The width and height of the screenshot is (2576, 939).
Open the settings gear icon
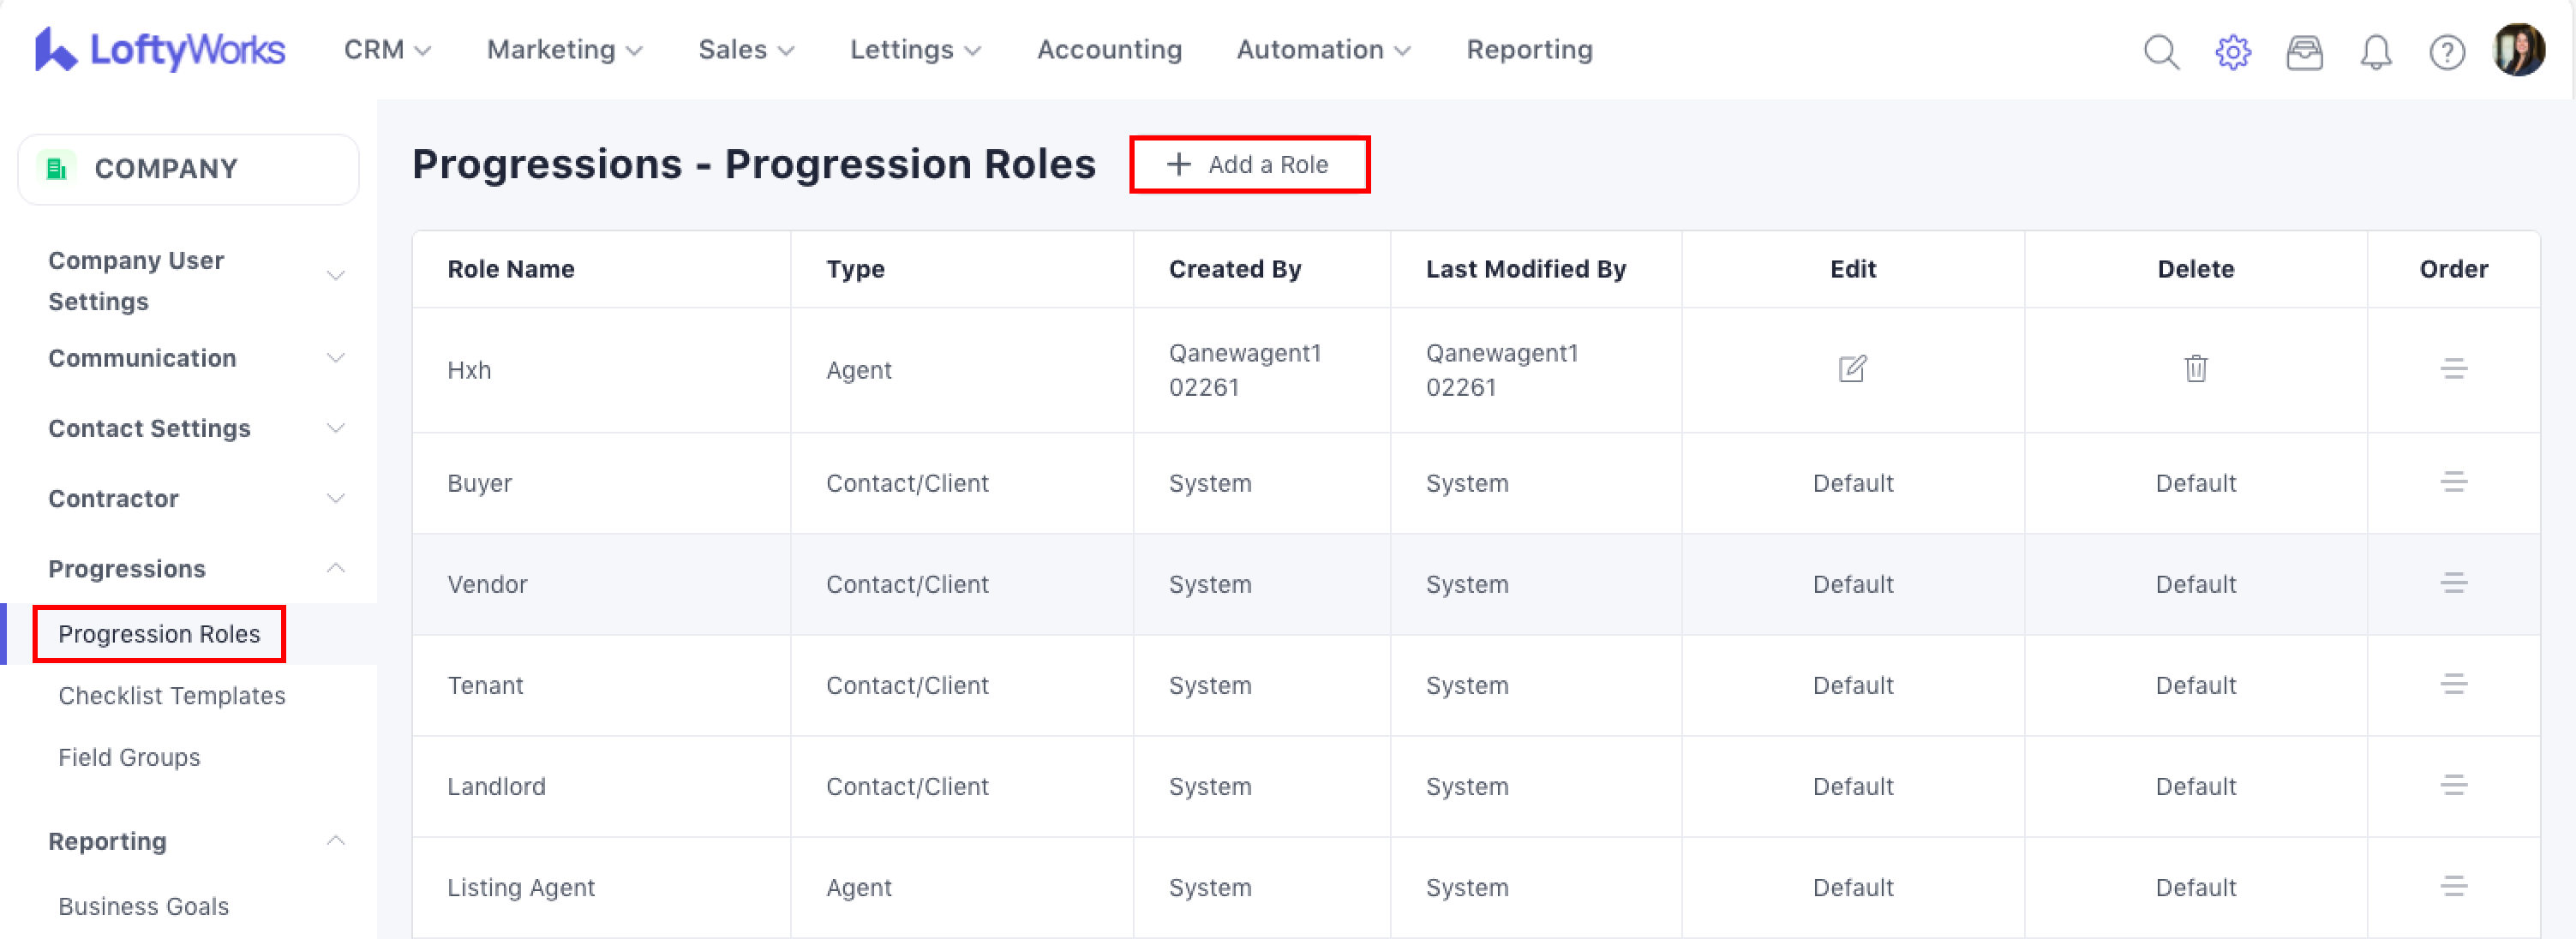pos(2232,51)
